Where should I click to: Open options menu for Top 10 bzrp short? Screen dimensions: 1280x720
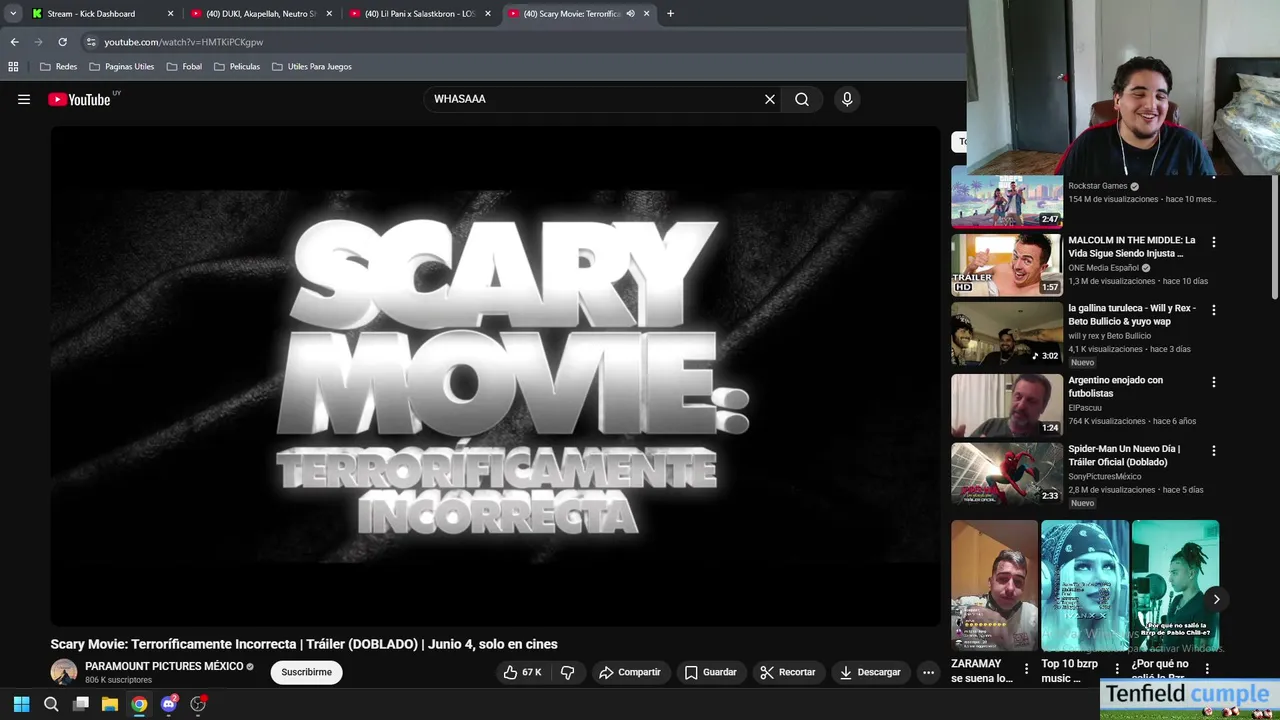1117,668
